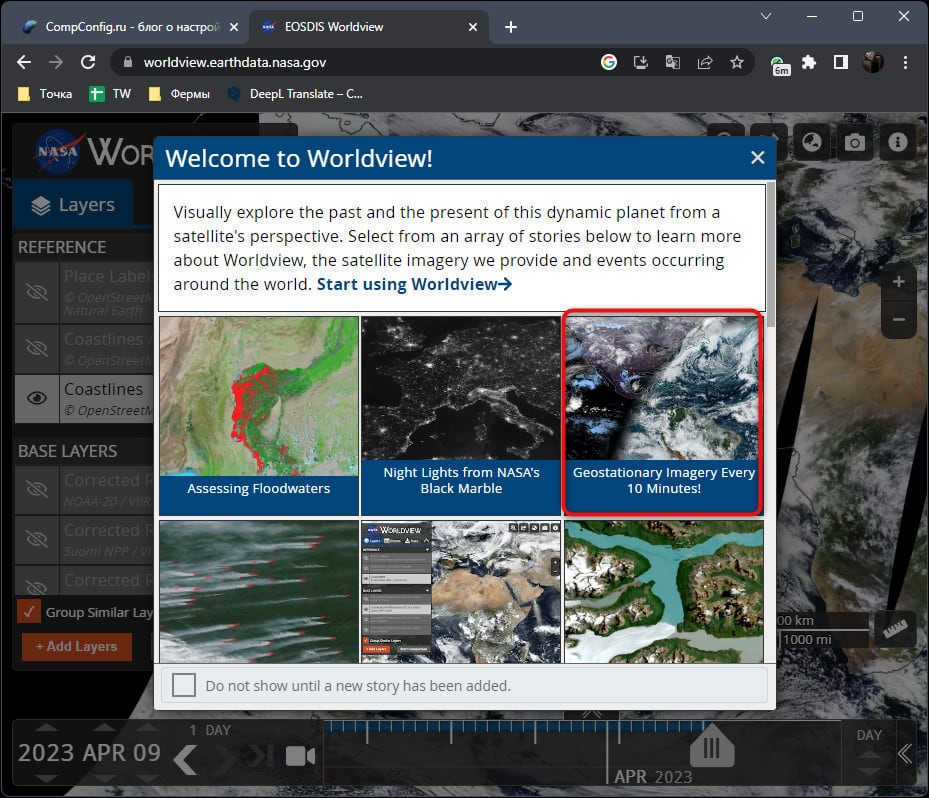Go back in browser history

(24, 62)
